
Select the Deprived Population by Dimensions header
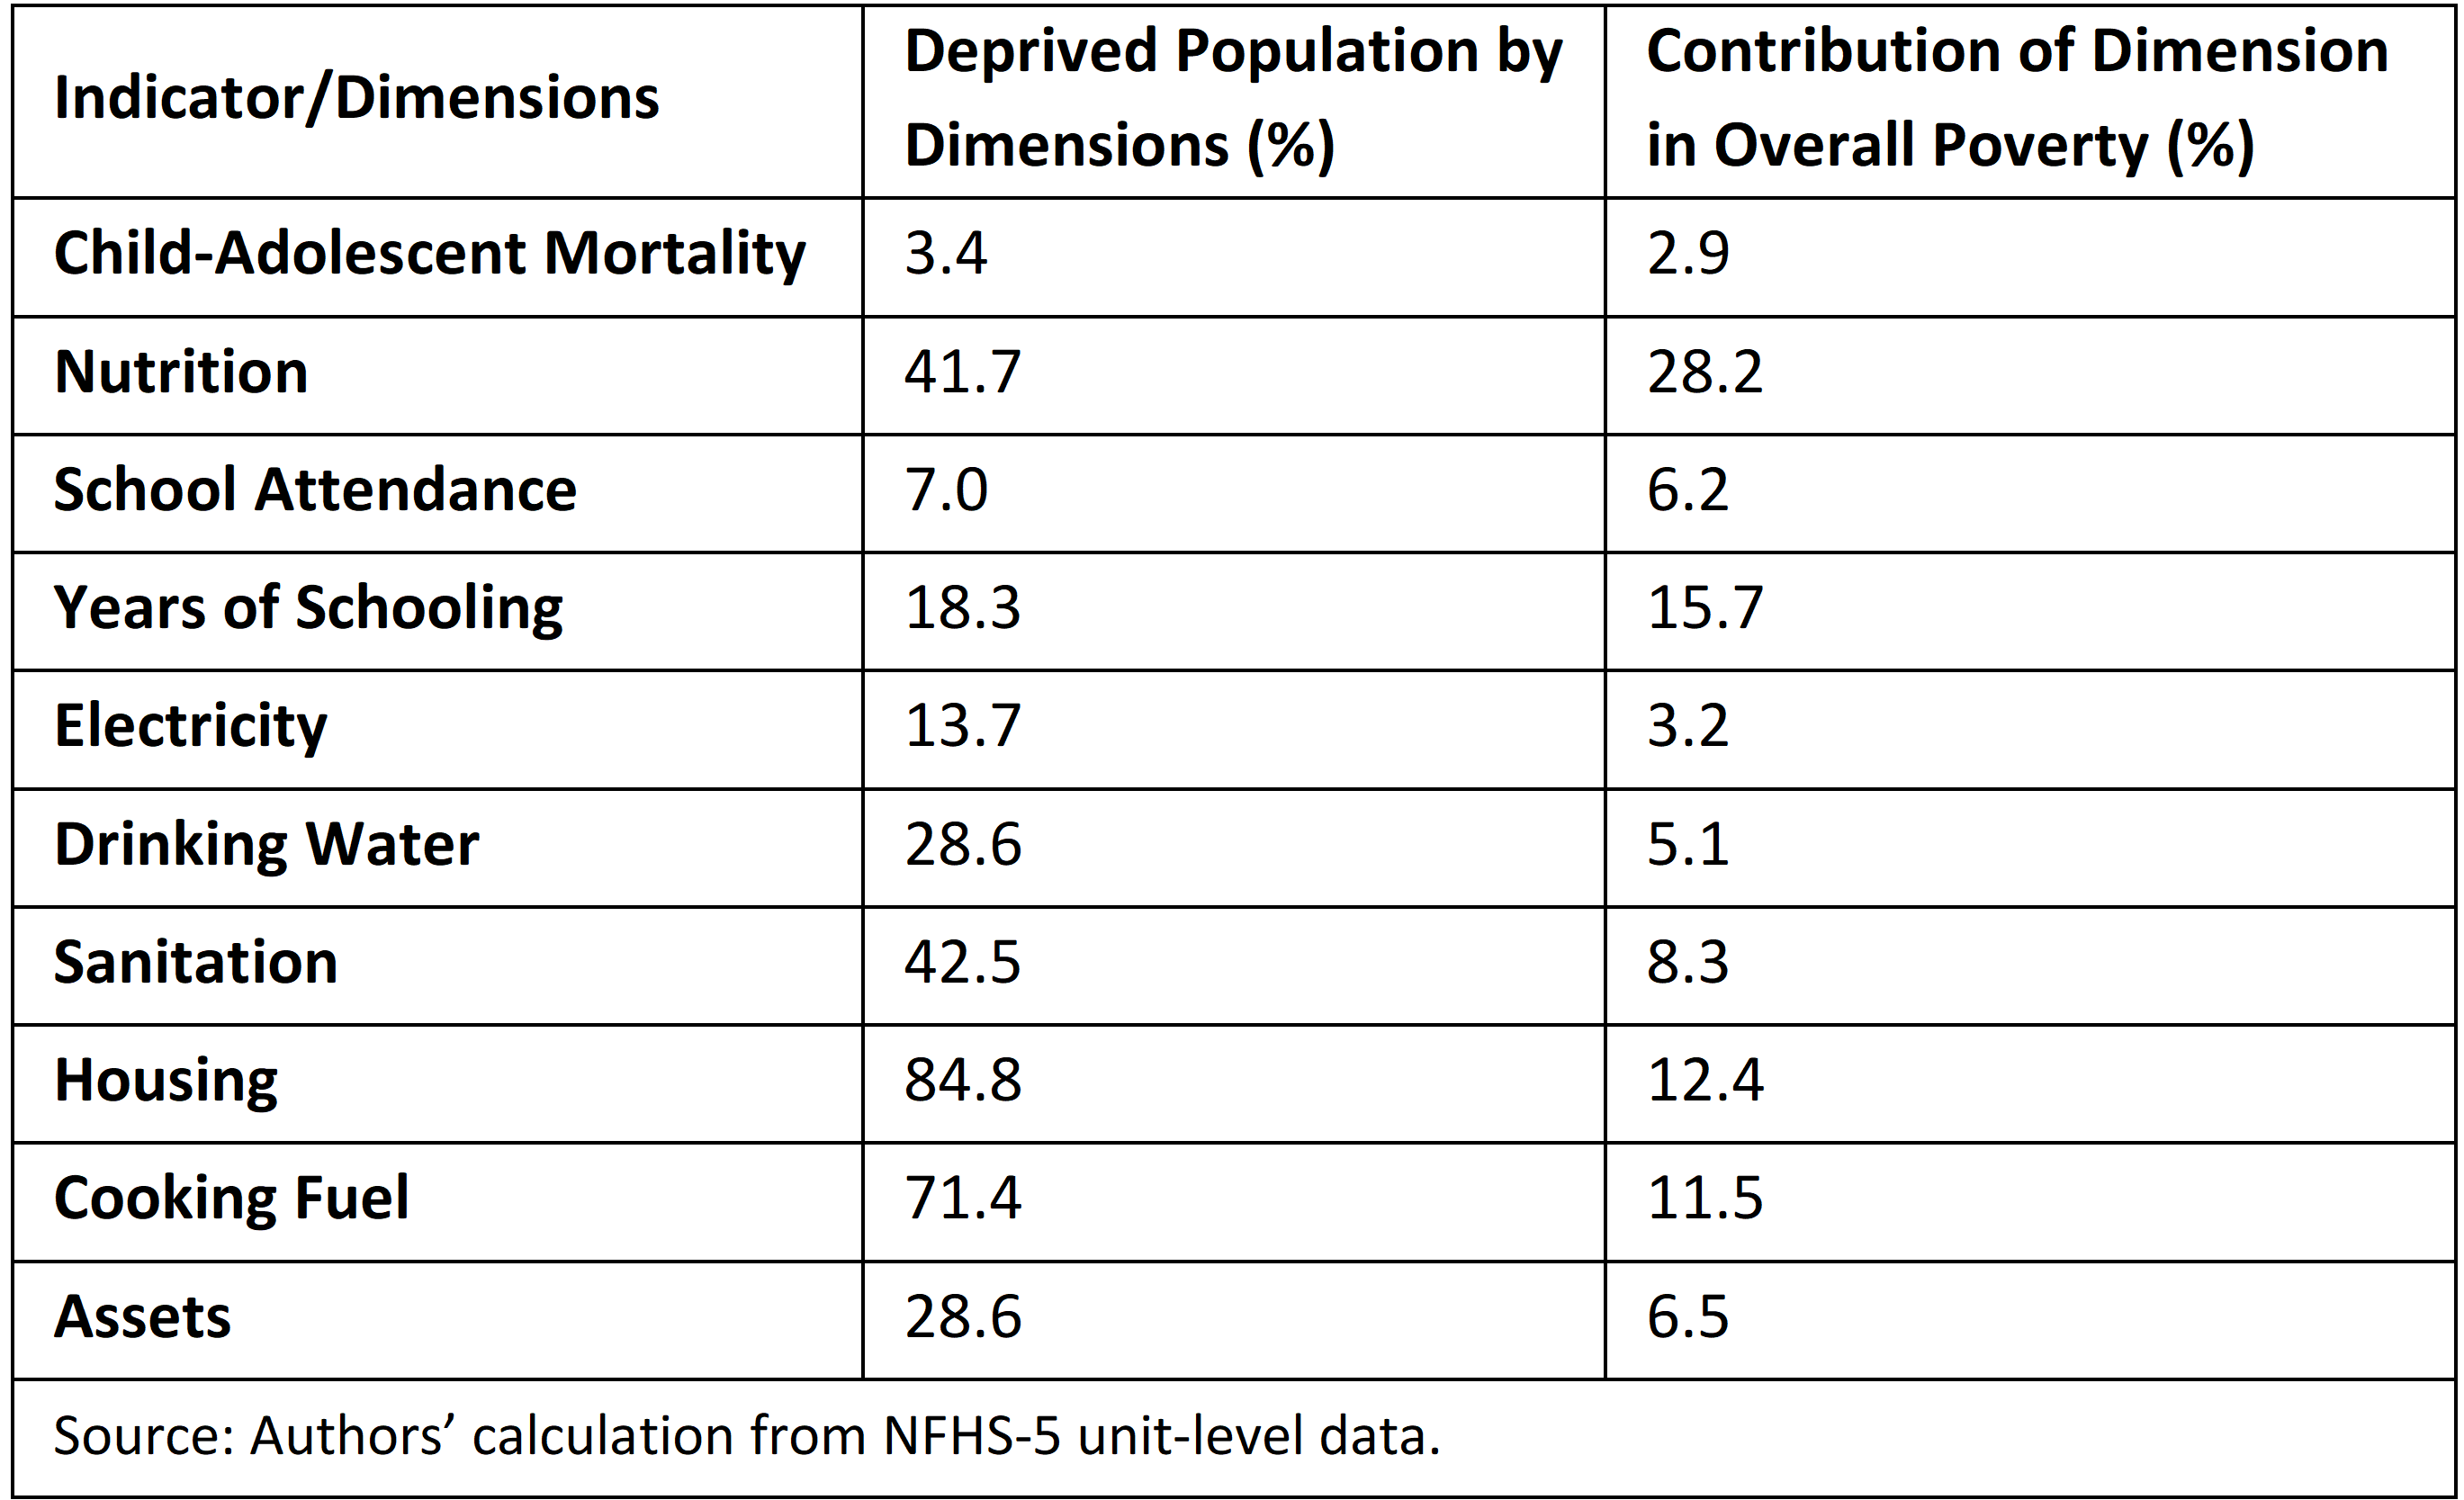(1233, 98)
